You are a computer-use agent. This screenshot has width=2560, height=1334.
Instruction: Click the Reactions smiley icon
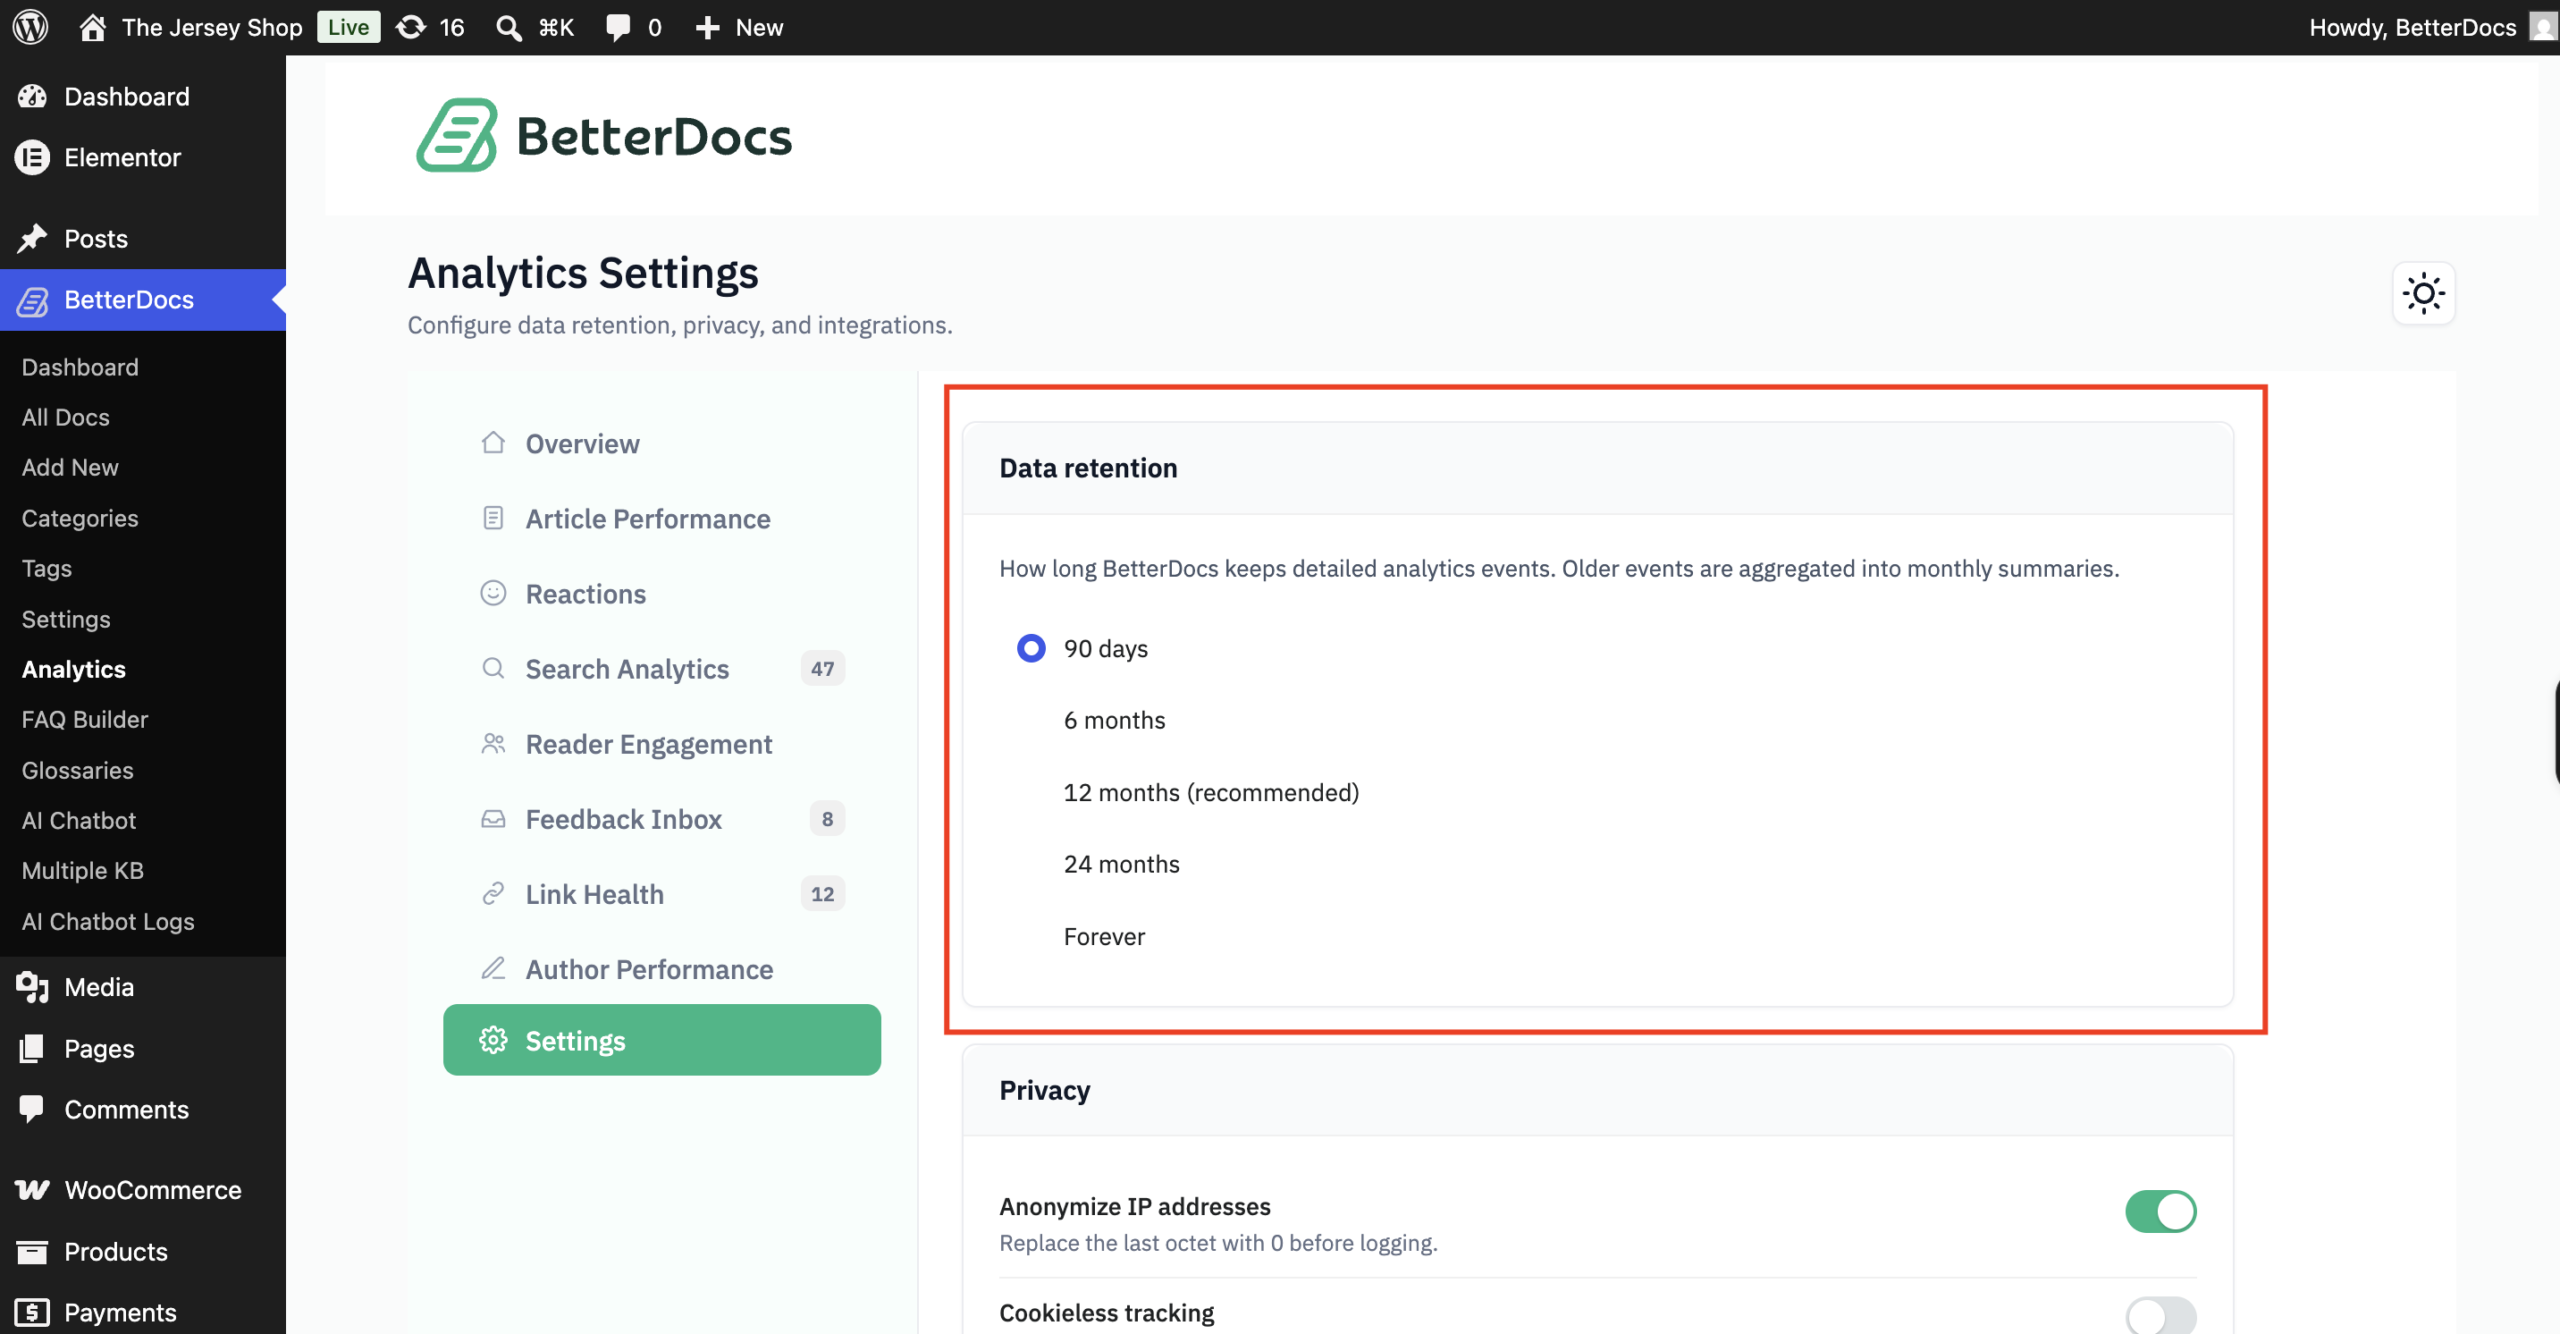[x=493, y=593]
